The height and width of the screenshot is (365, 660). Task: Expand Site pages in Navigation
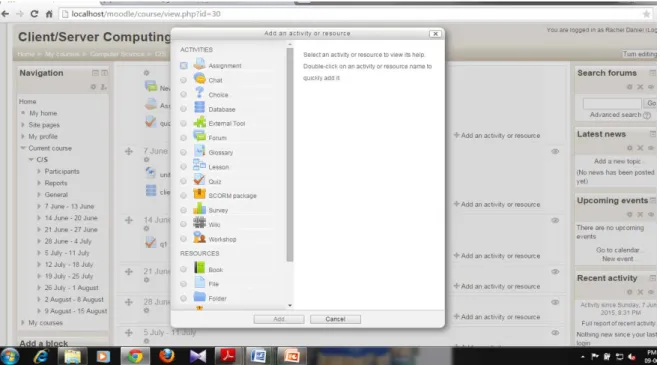tap(23, 125)
